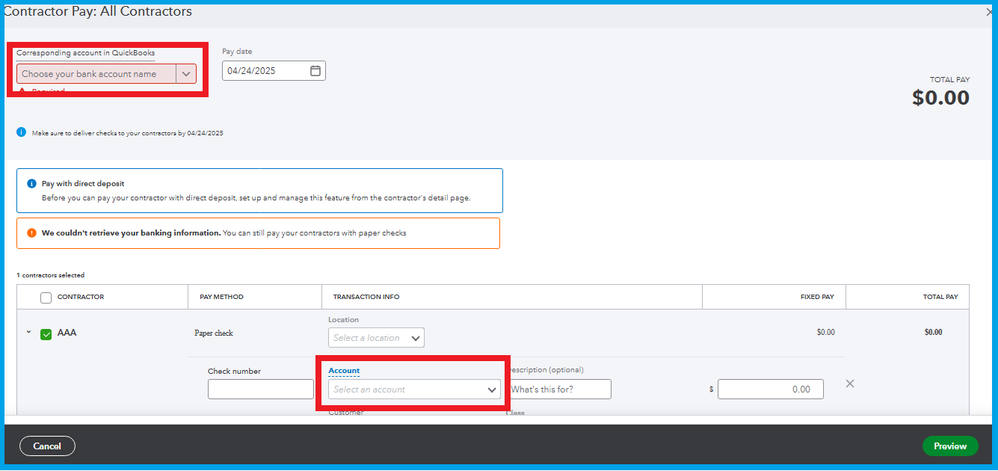Click the 1 contractors selected text
The height and width of the screenshot is (471, 998).
coord(50,276)
